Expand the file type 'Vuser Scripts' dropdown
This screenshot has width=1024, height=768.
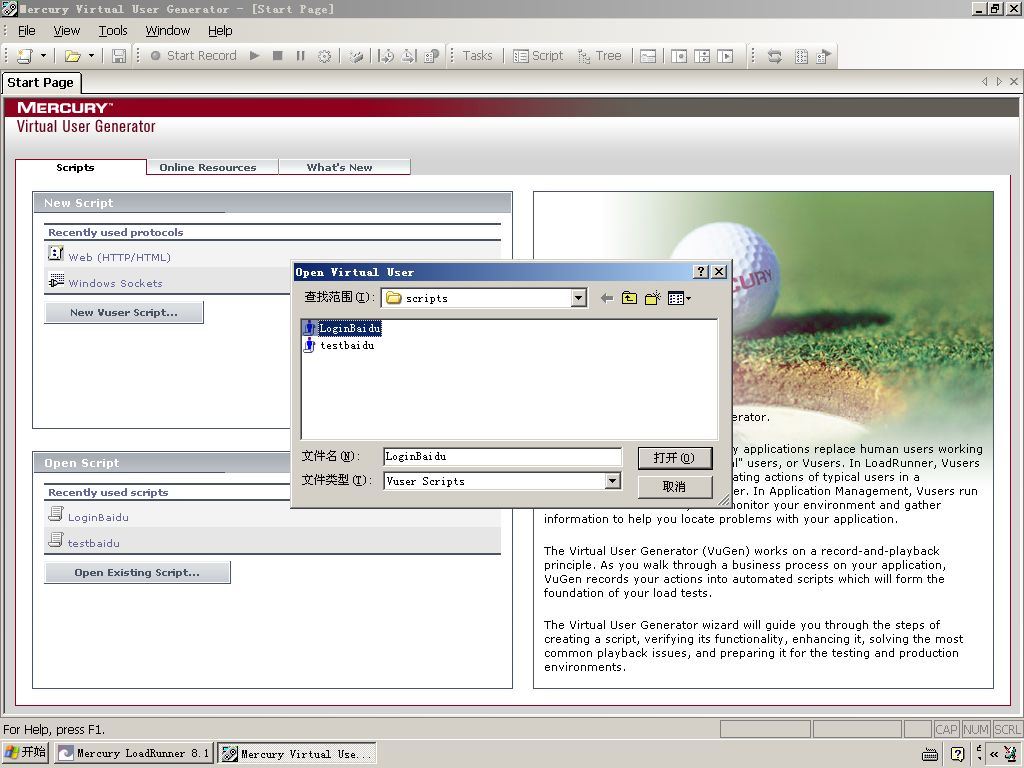612,481
